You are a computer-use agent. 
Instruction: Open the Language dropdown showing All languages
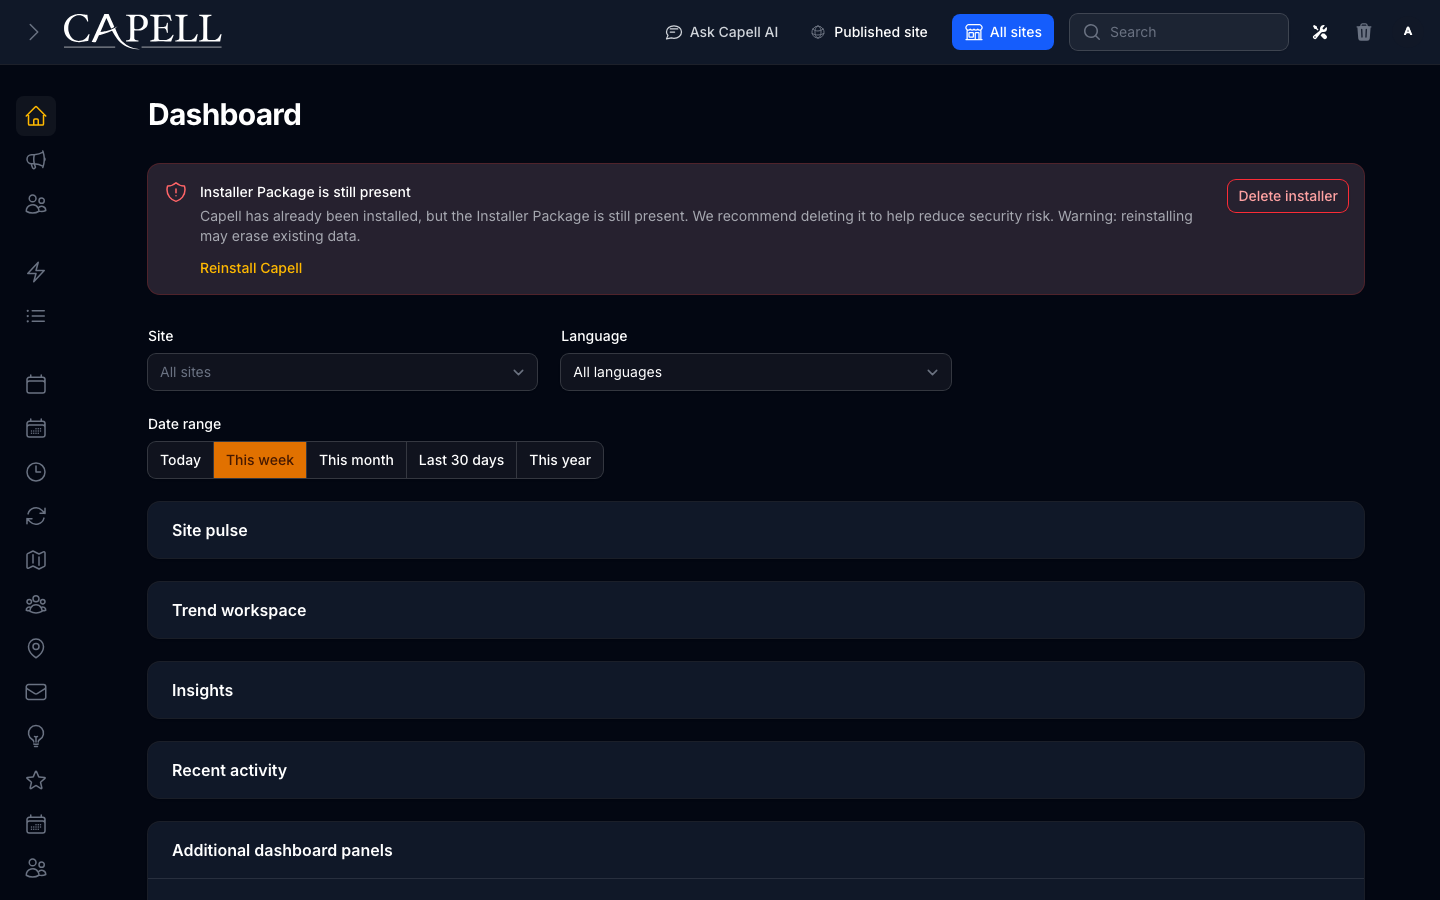[755, 372]
